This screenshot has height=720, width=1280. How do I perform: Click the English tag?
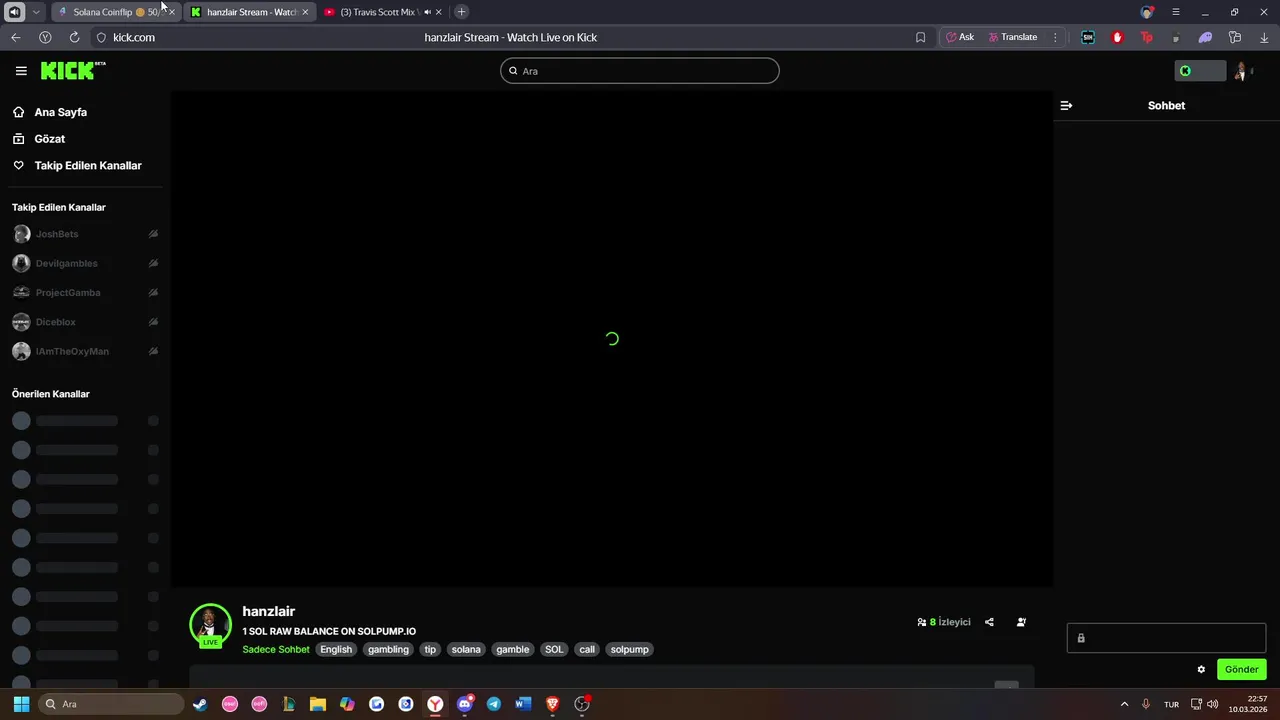tap(336, 649)
